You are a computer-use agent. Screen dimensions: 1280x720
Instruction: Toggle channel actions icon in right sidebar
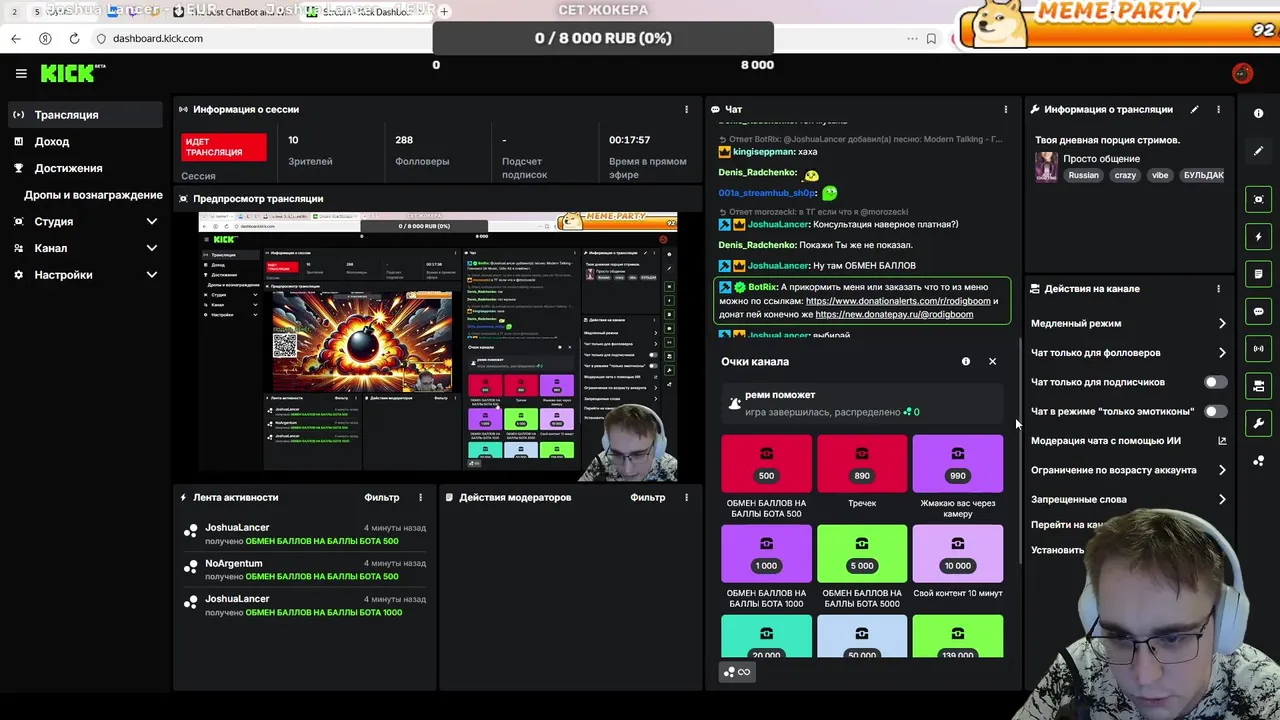1259,386
